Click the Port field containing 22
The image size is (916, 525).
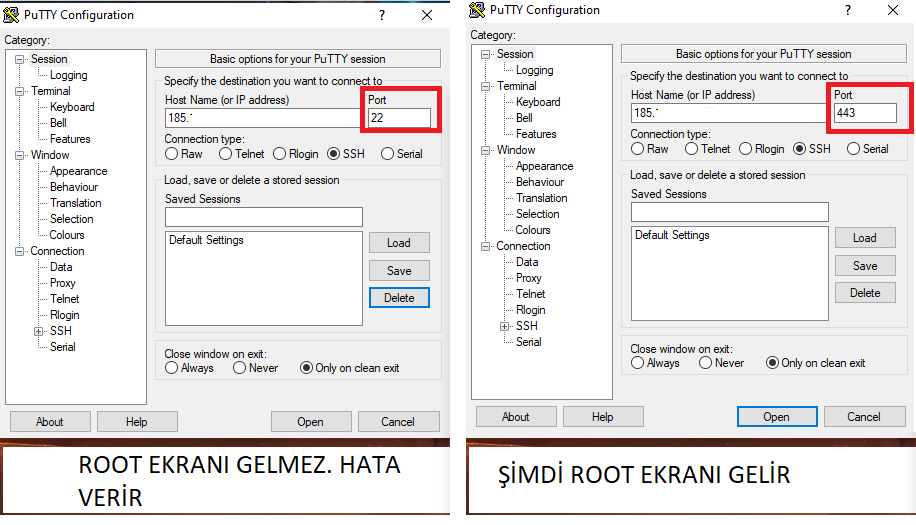(399, 118)
